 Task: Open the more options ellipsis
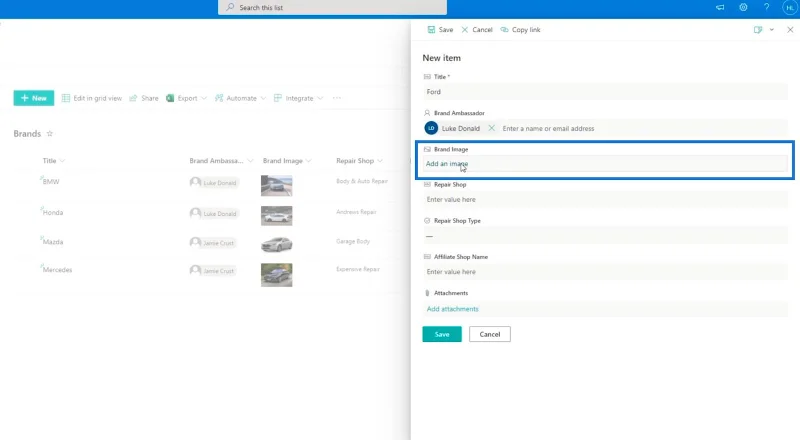click(337, 98)
